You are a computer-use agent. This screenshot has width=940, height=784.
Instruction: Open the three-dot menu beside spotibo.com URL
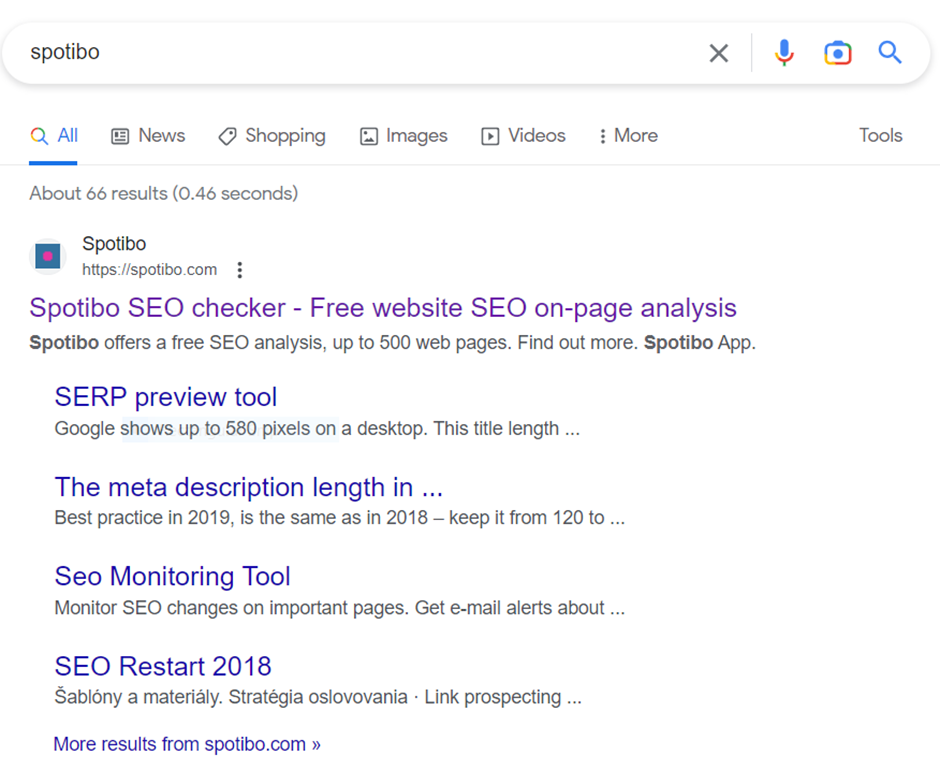click(x=240, y=270)
